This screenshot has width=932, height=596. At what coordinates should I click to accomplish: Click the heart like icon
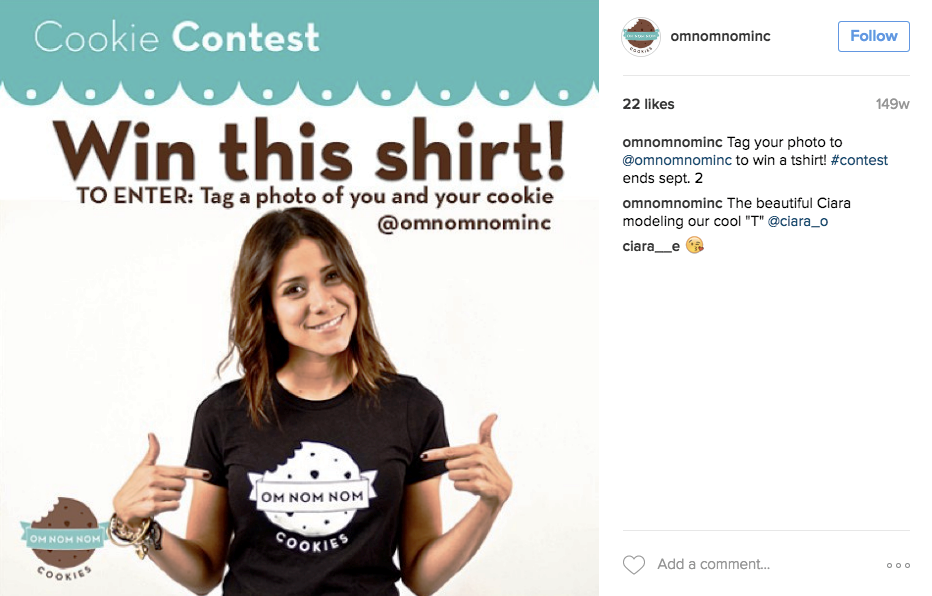pos(634,565)
